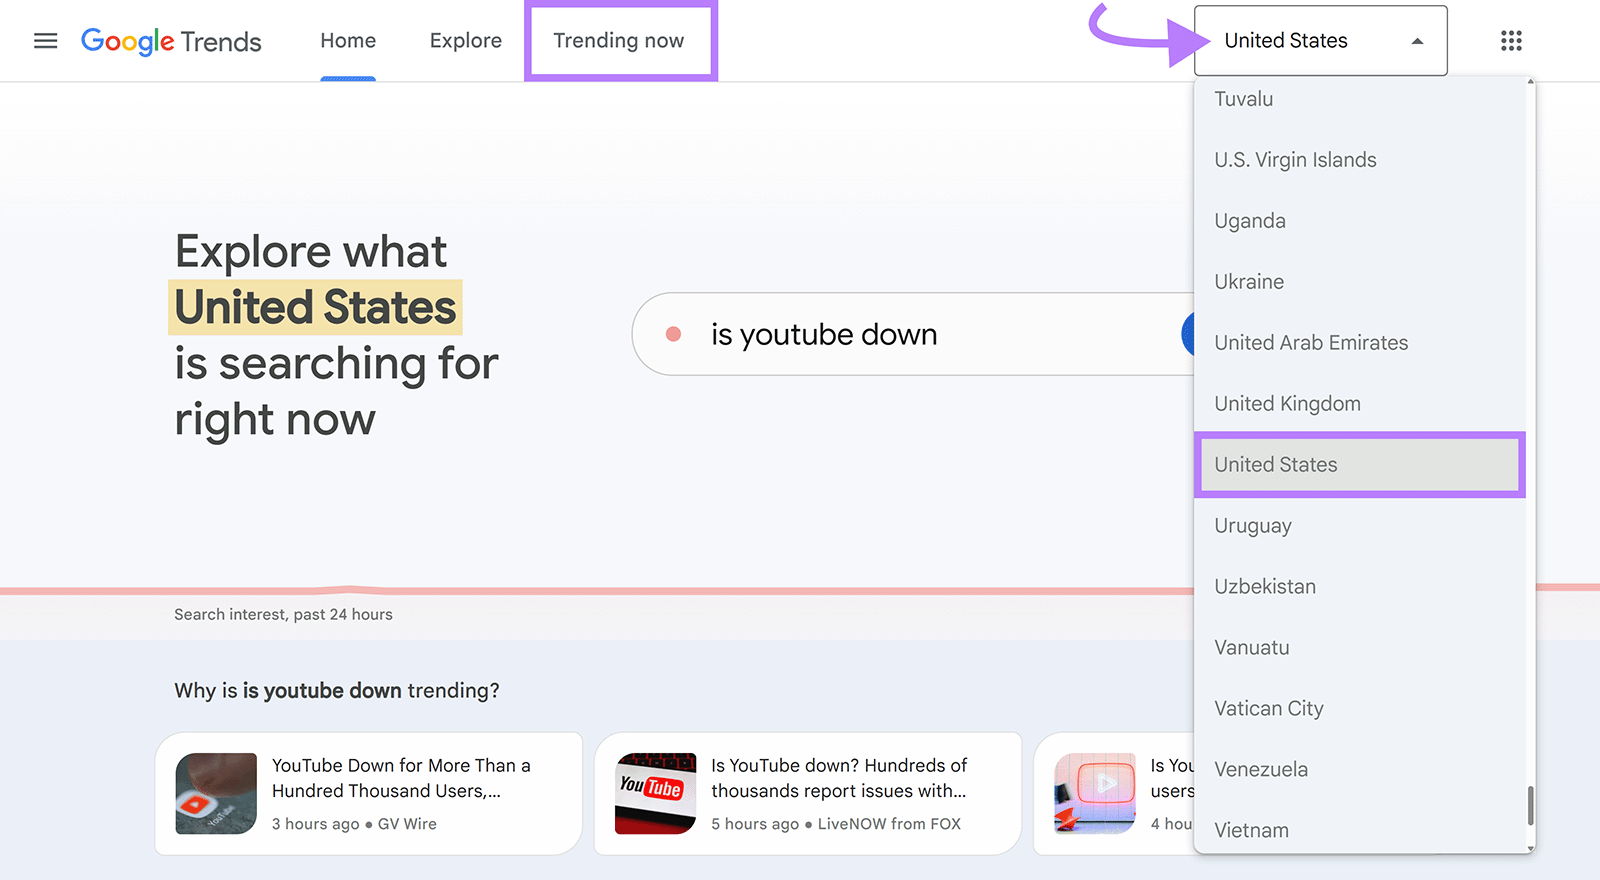
Task: Click the Google Trends logo
Action: [171, 41]
